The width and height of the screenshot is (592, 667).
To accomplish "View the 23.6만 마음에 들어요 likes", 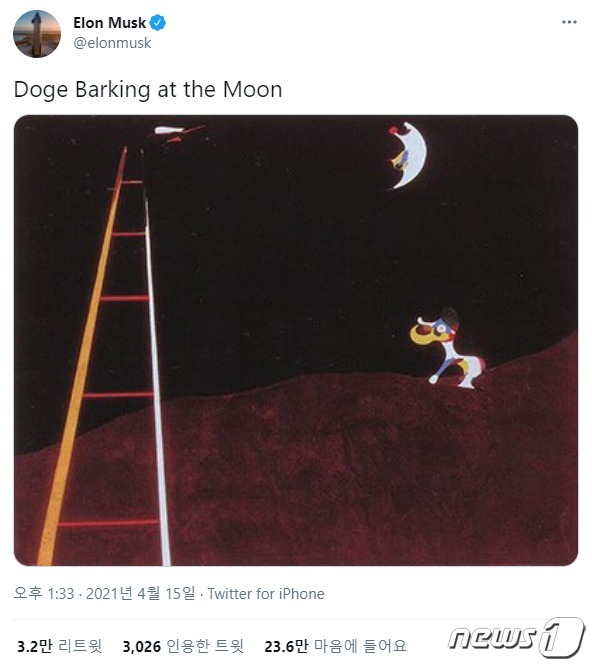I will [x=336, y=646].
